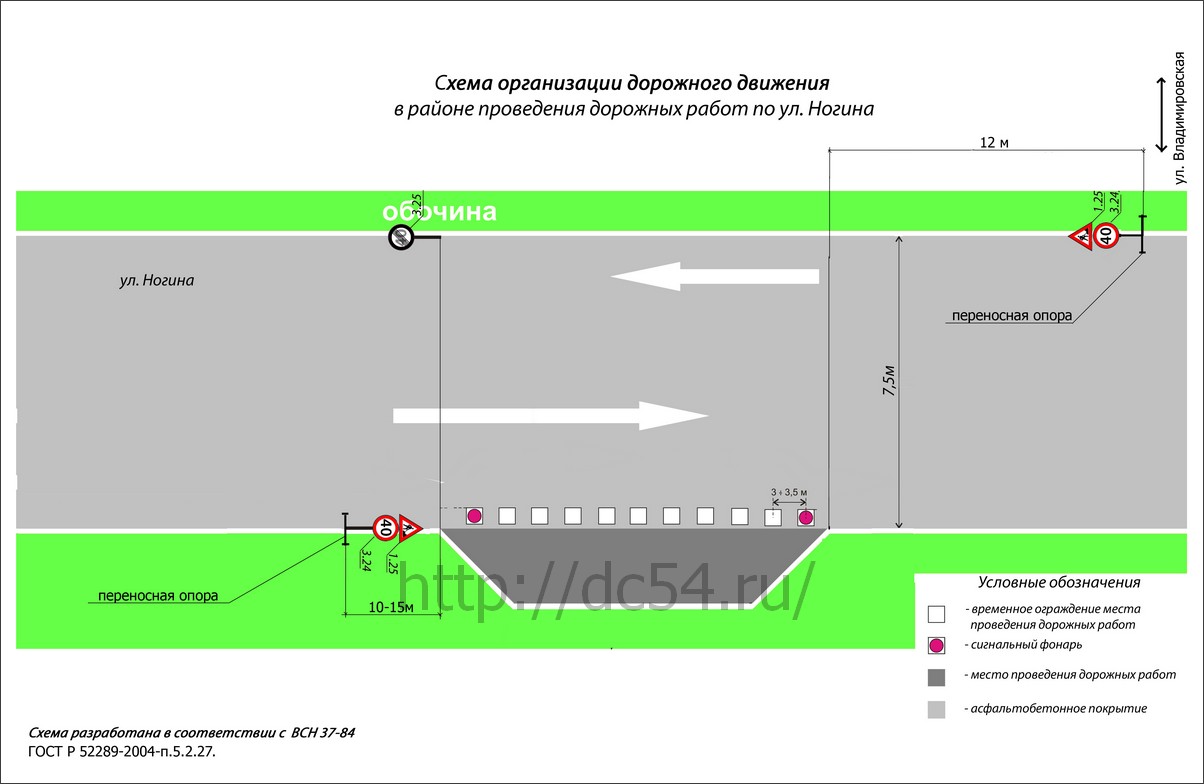
Task: Click the legend white square for временное ограждение
Action: [x=936, y=615]
